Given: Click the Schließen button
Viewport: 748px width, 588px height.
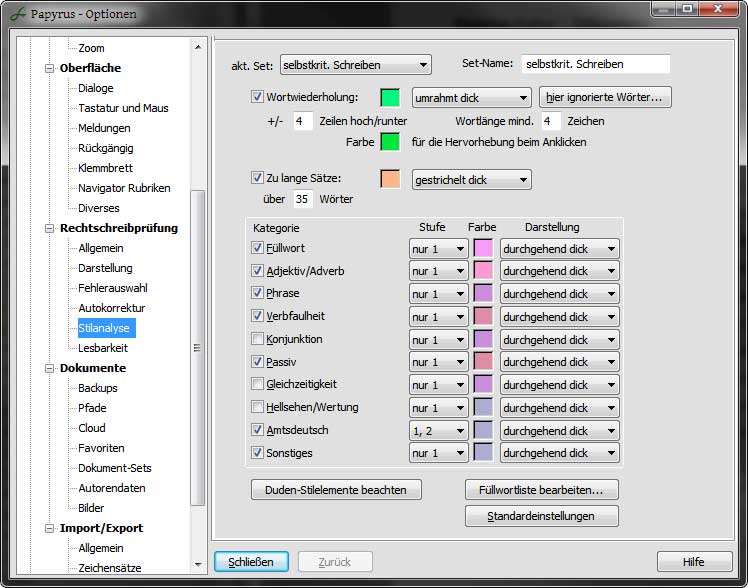Looking at the screenshot, I should click(x=251, y=562).
